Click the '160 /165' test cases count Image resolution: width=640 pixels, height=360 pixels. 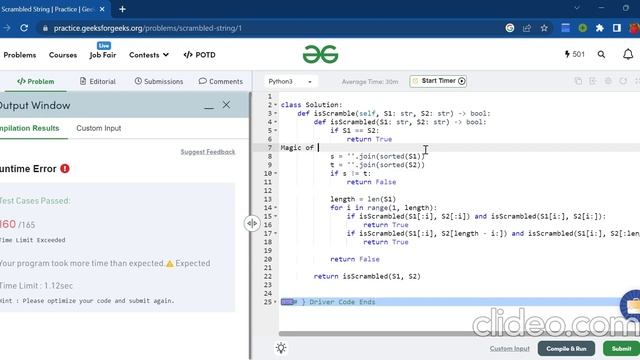point(18,224)
